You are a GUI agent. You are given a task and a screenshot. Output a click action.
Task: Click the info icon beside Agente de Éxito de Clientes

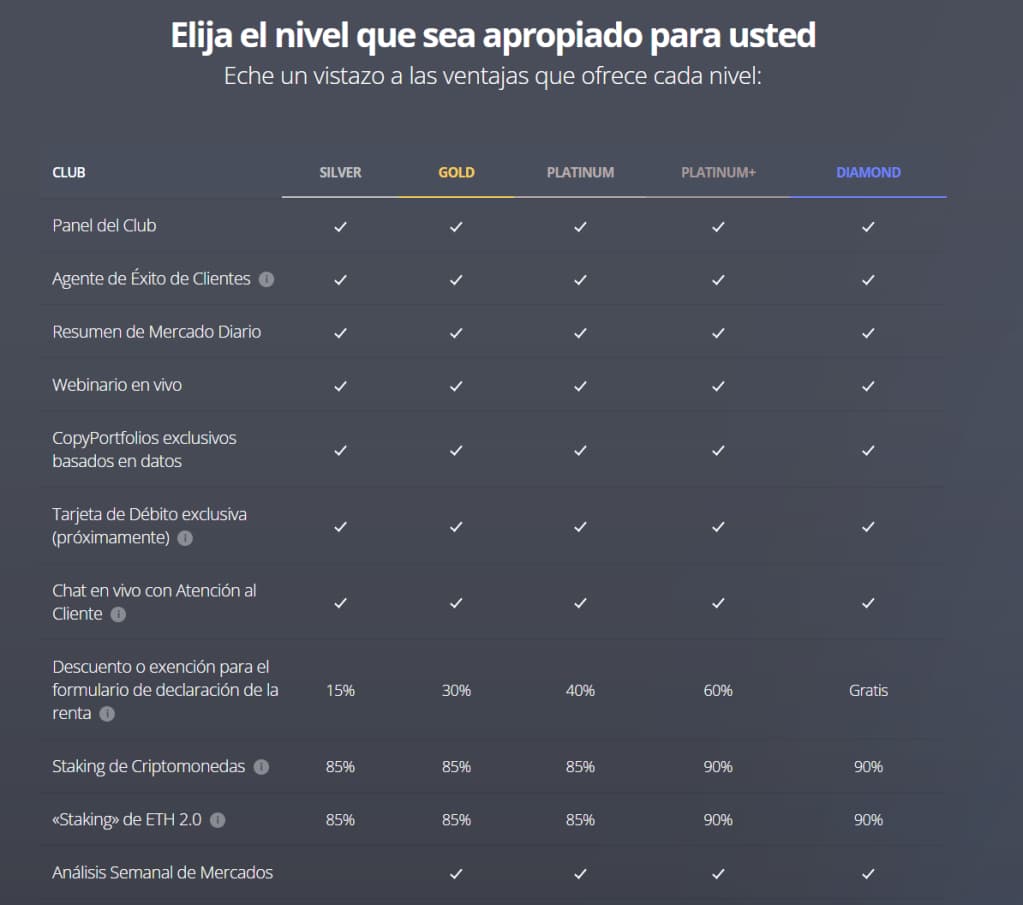[265, 280]
